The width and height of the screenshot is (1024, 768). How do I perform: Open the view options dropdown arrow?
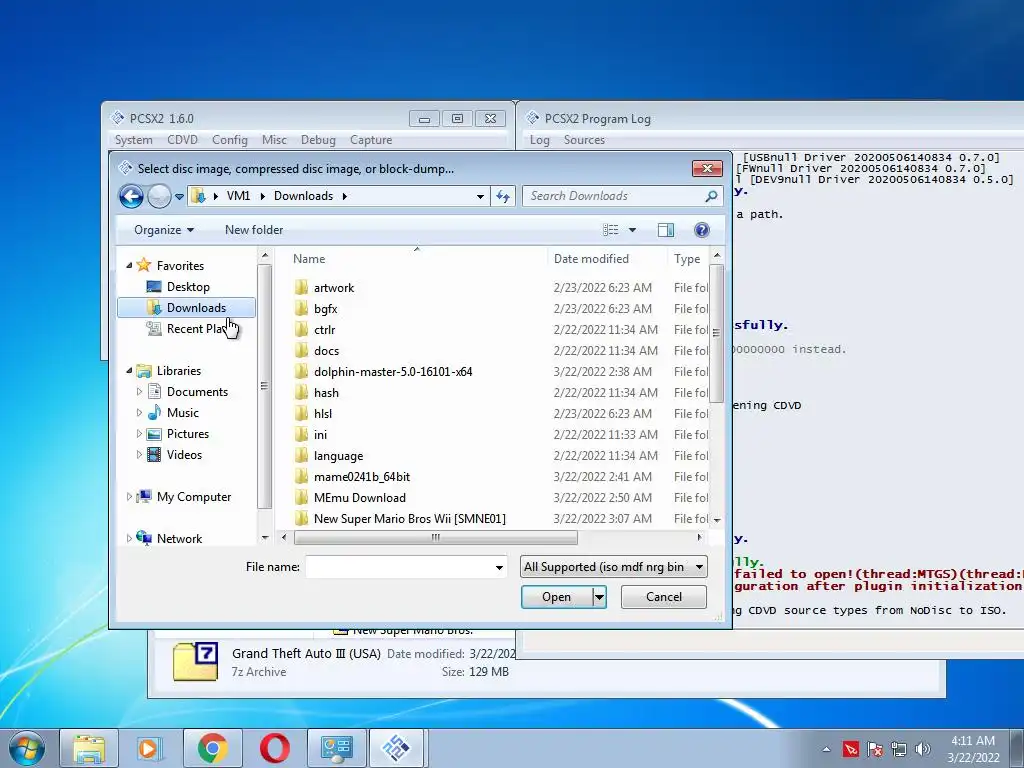(x=632, y=230)
